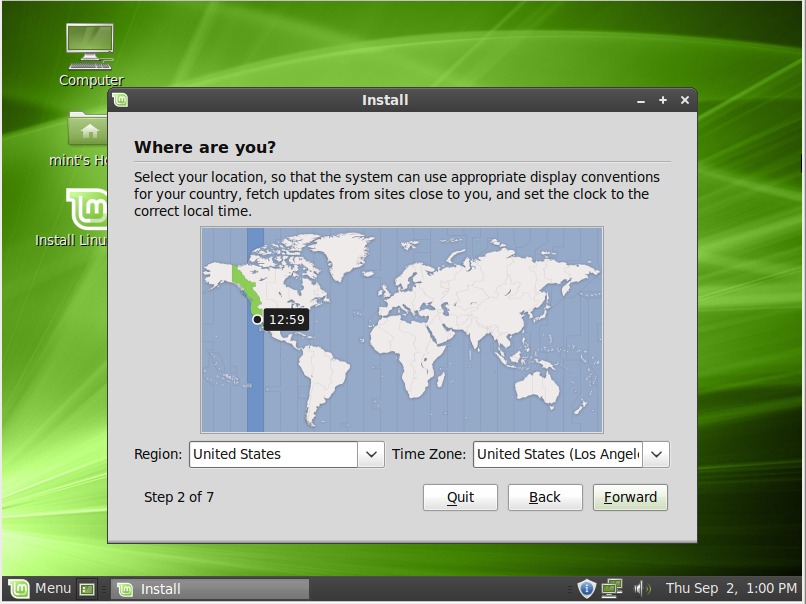Click the Mint logo in Install title bar
Screen dimensions: 806x604
(x=120, y=100)
